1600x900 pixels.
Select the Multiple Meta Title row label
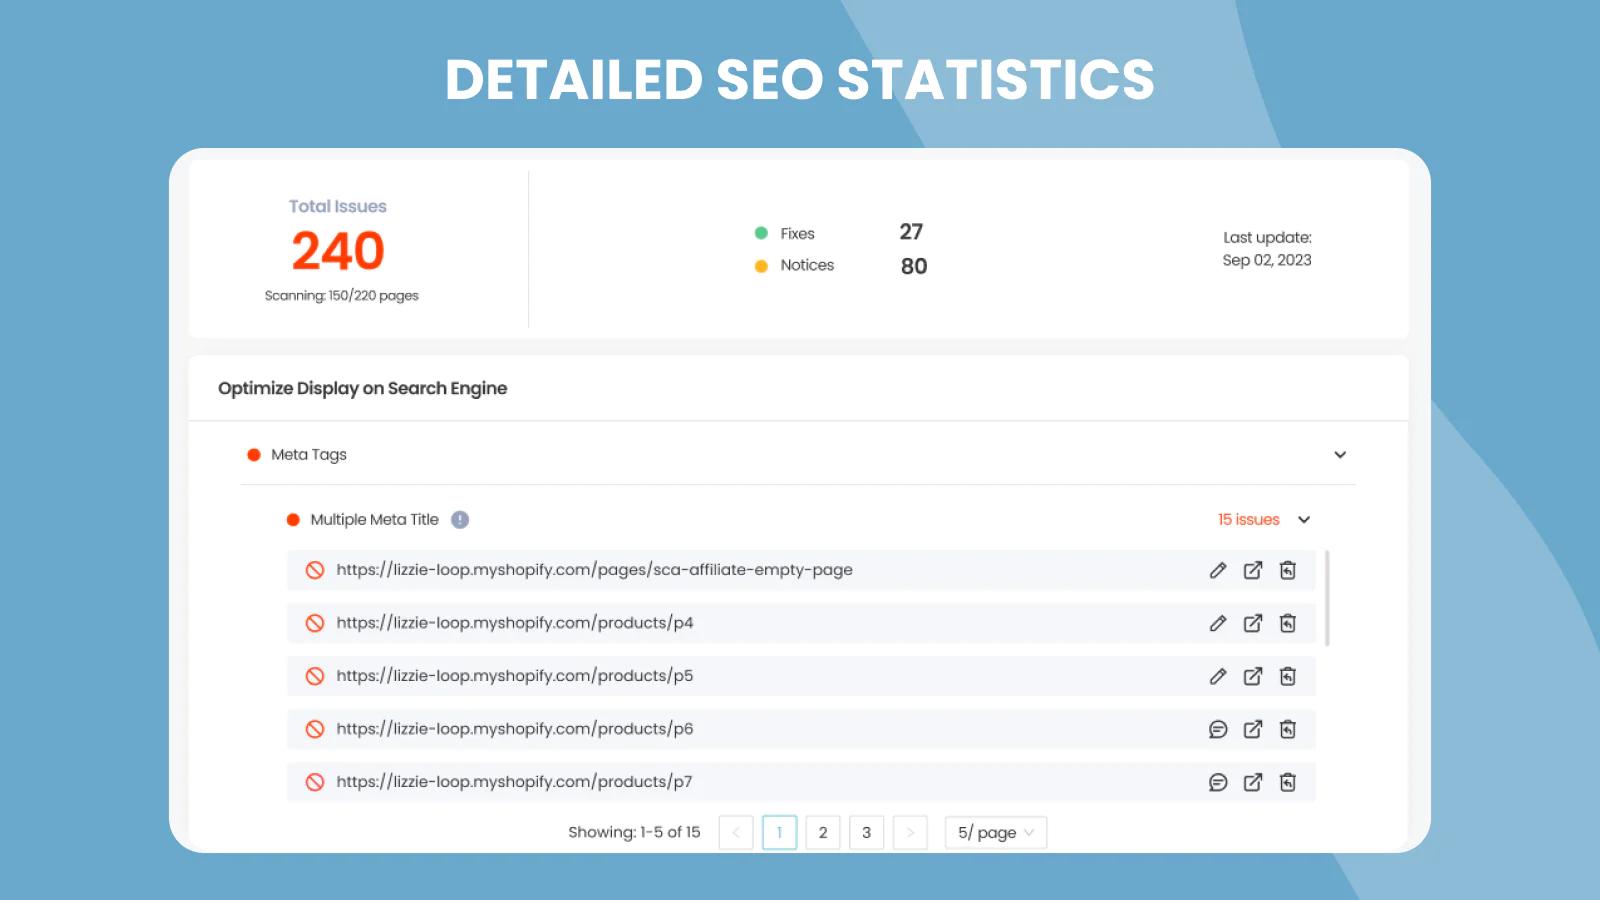[374, 520]
